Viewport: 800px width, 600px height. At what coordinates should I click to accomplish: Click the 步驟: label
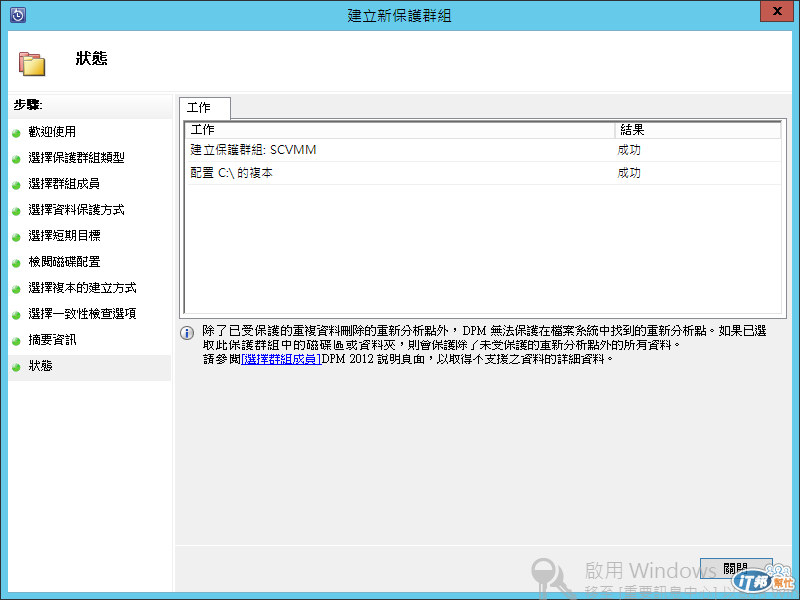point(28,105)
